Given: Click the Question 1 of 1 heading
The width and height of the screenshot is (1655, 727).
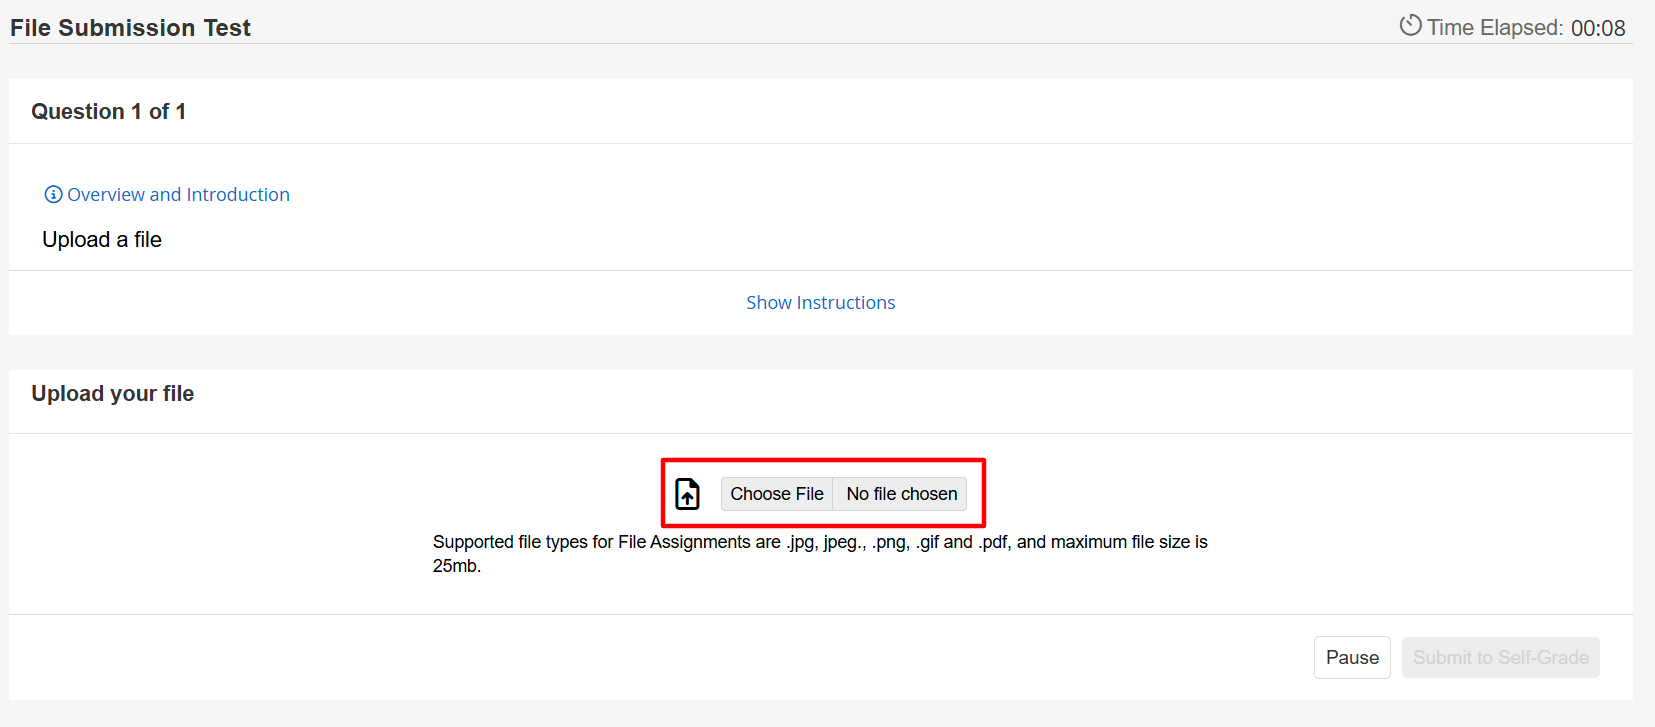Looking at the screenshot, I should (x=108, y=112).
